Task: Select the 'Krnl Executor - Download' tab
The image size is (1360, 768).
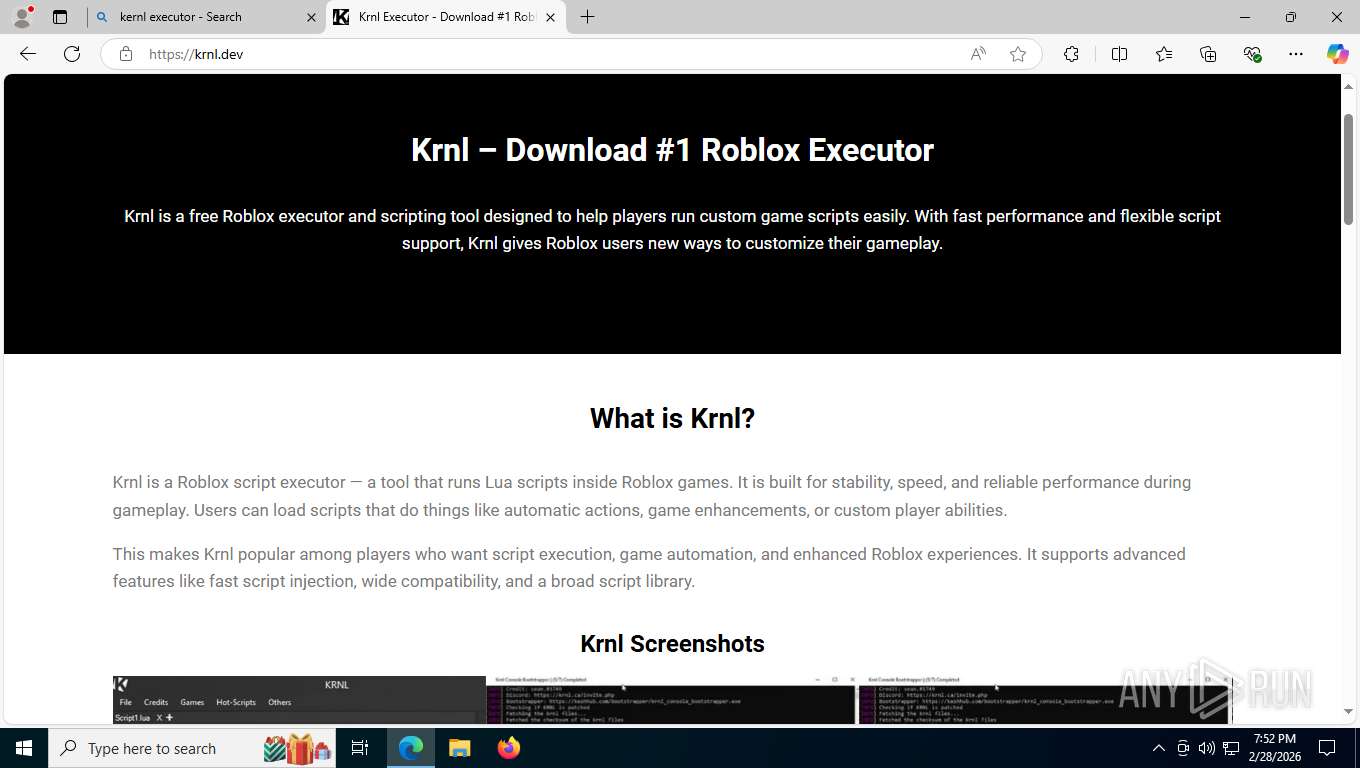Action: (445, 17)
